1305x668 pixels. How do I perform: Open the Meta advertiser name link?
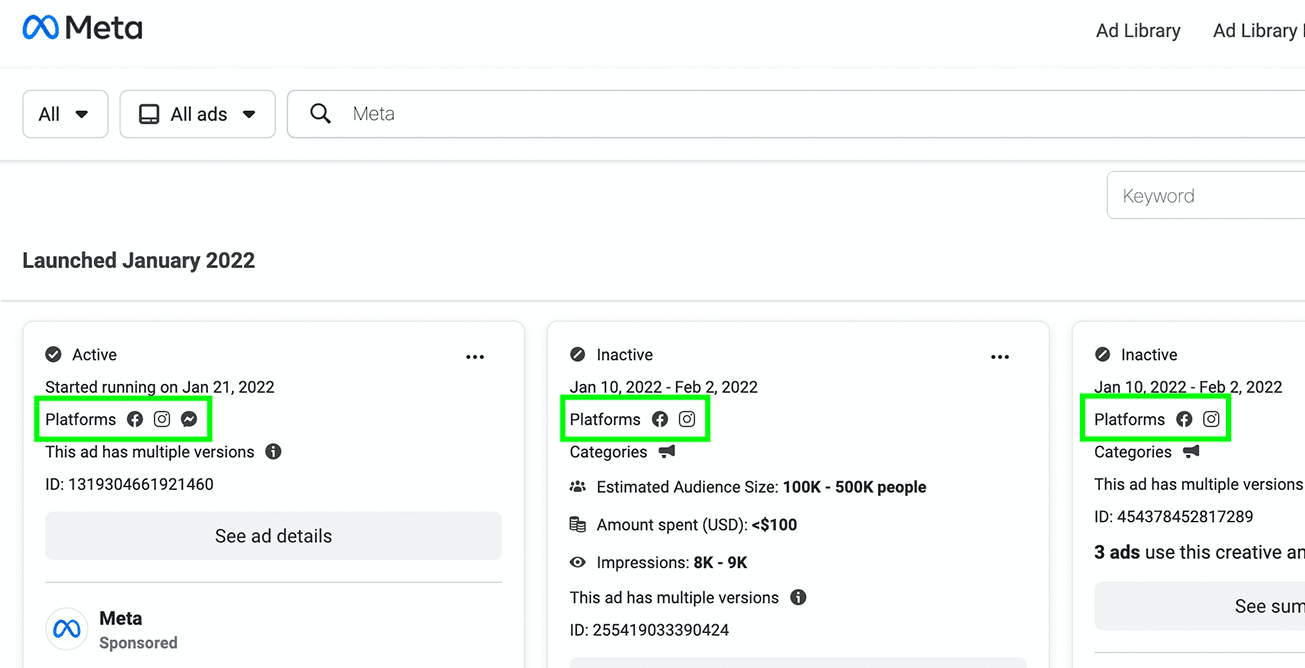121,618
